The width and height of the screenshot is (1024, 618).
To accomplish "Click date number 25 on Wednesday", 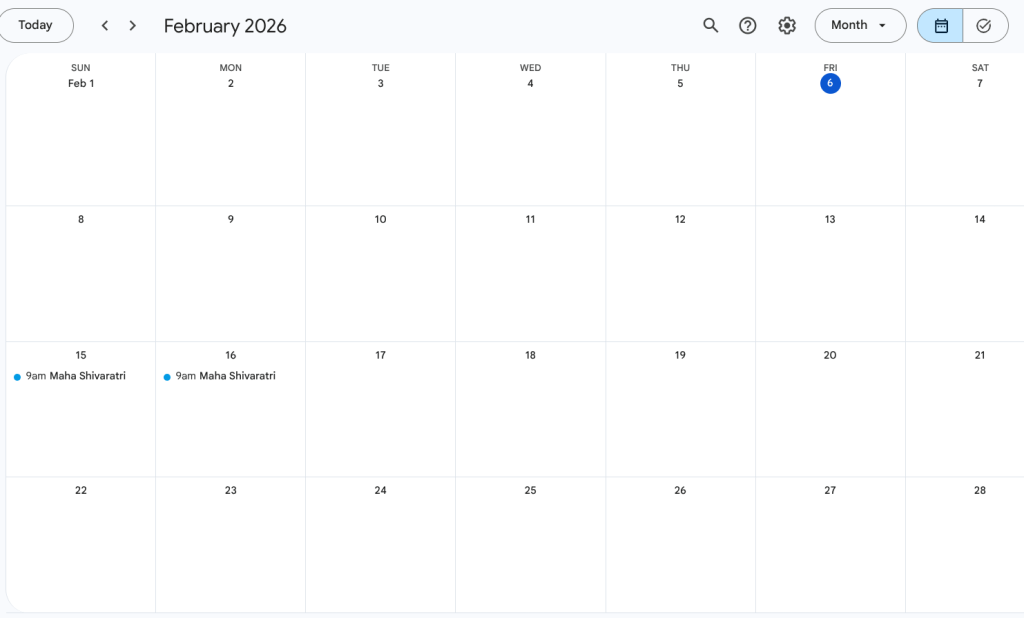I will click(x=530, y=491).
